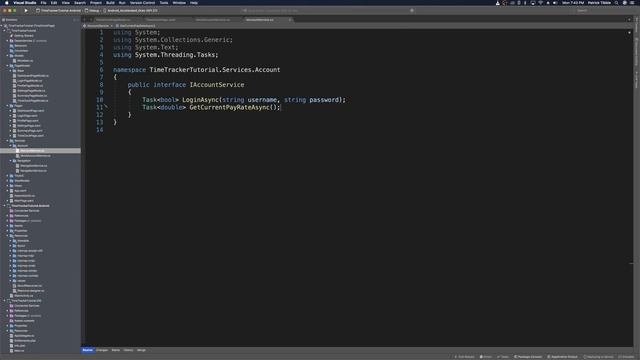Screen dimensions: 640x360
Task: Select the TimeClockPageModel.cs file icon
Action: [x=14, y=101]
